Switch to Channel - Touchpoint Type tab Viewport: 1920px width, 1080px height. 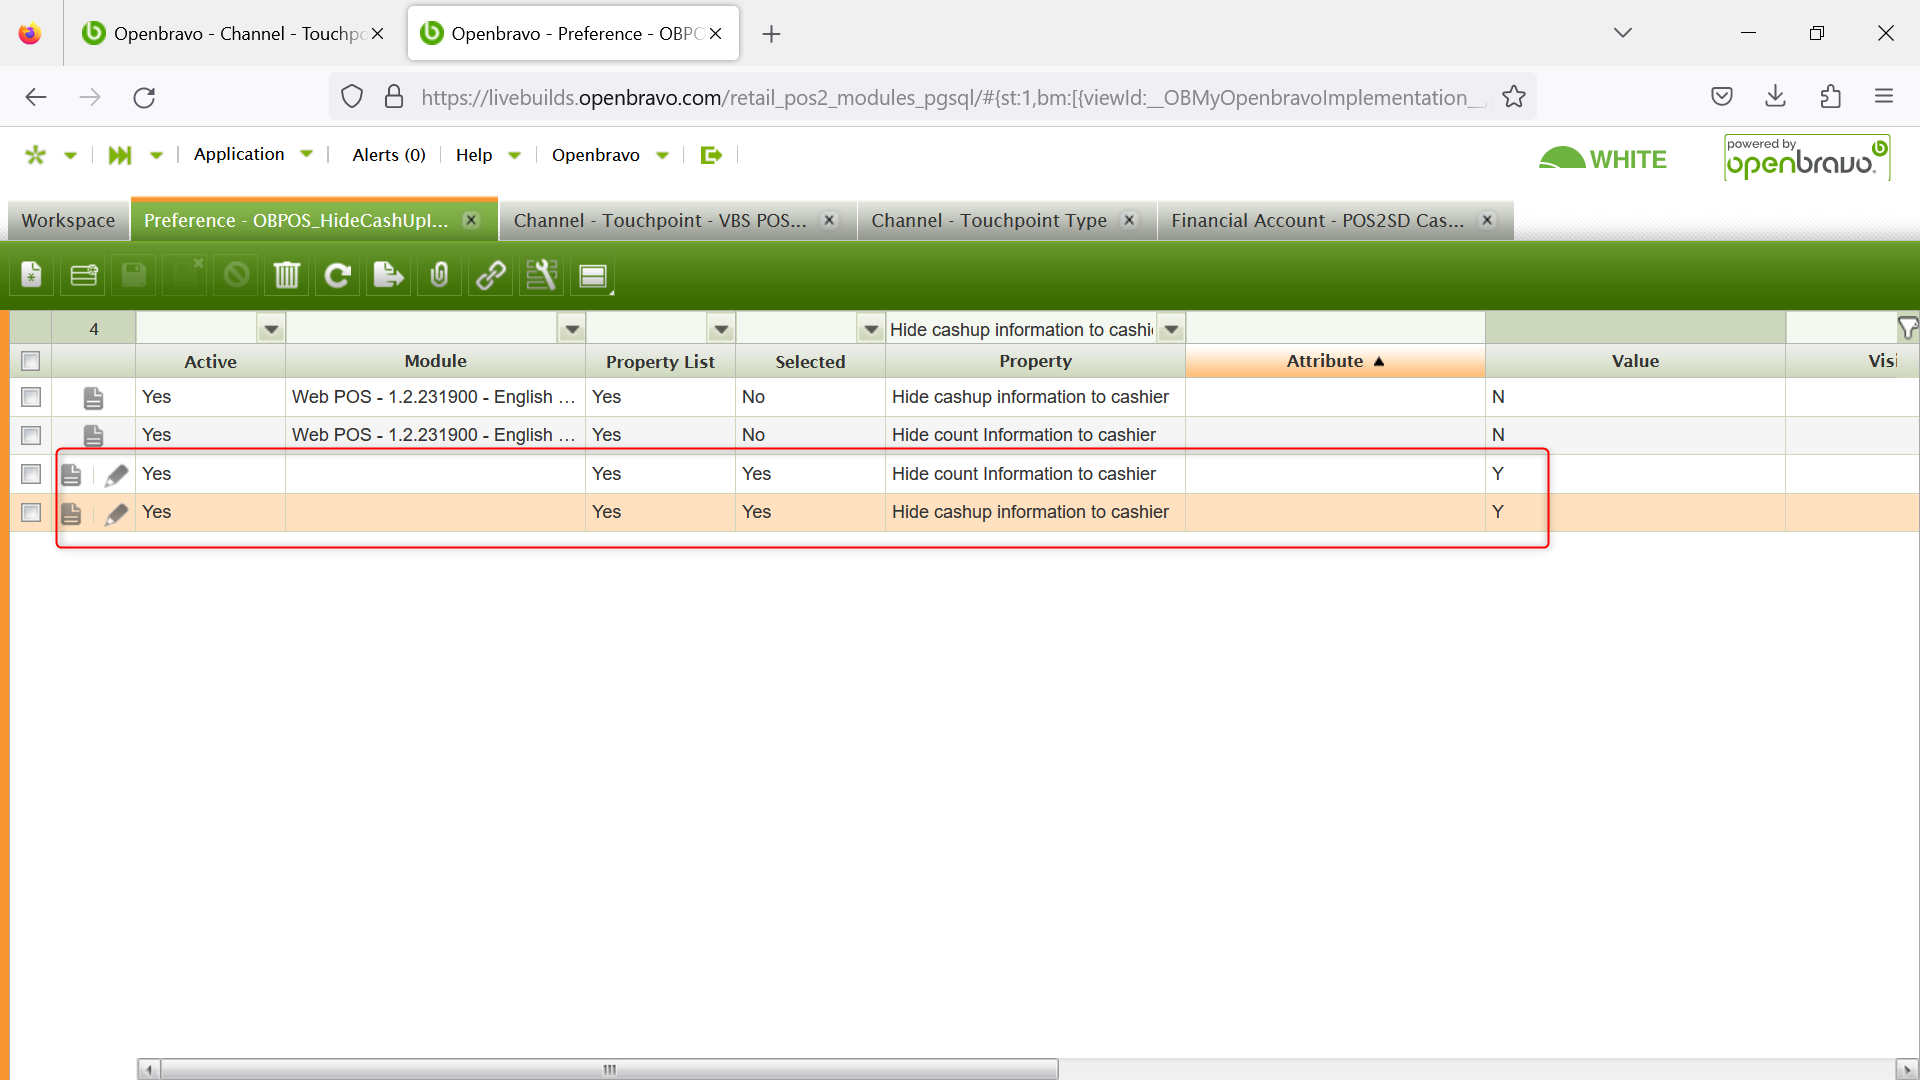click(988, 220)
